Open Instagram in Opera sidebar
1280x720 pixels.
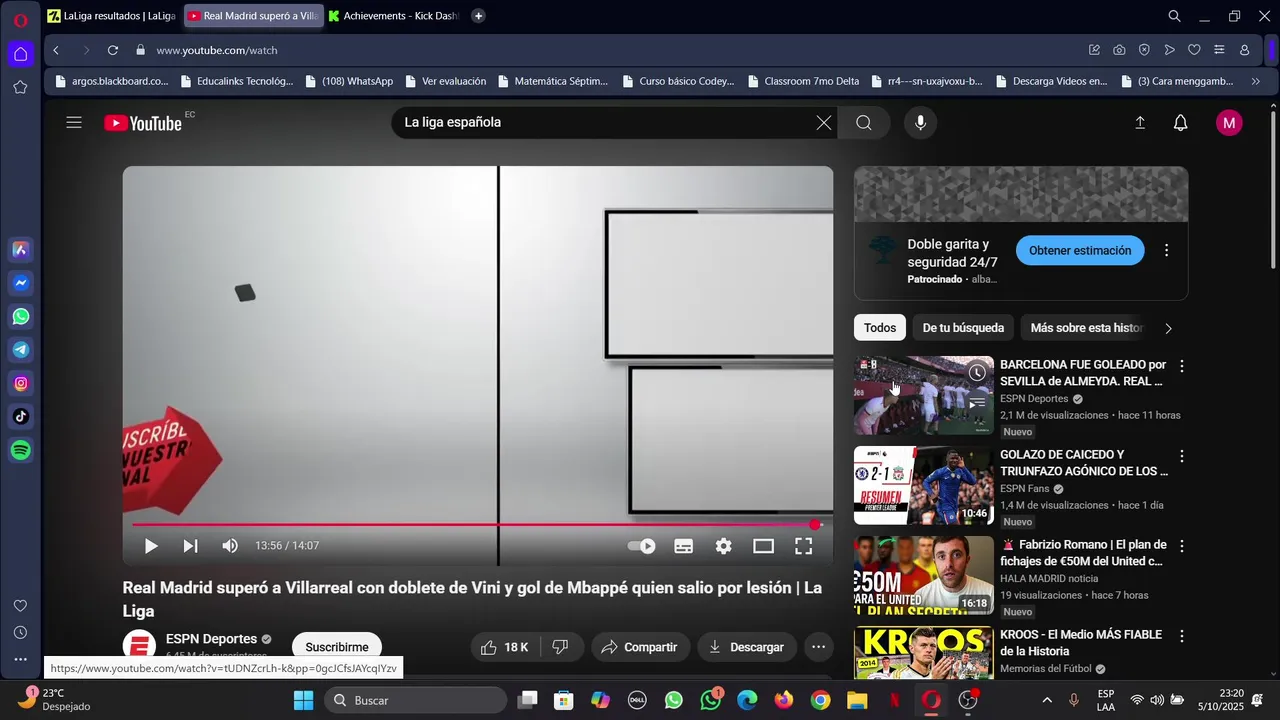pyautogui.click(x=21, y=384)
